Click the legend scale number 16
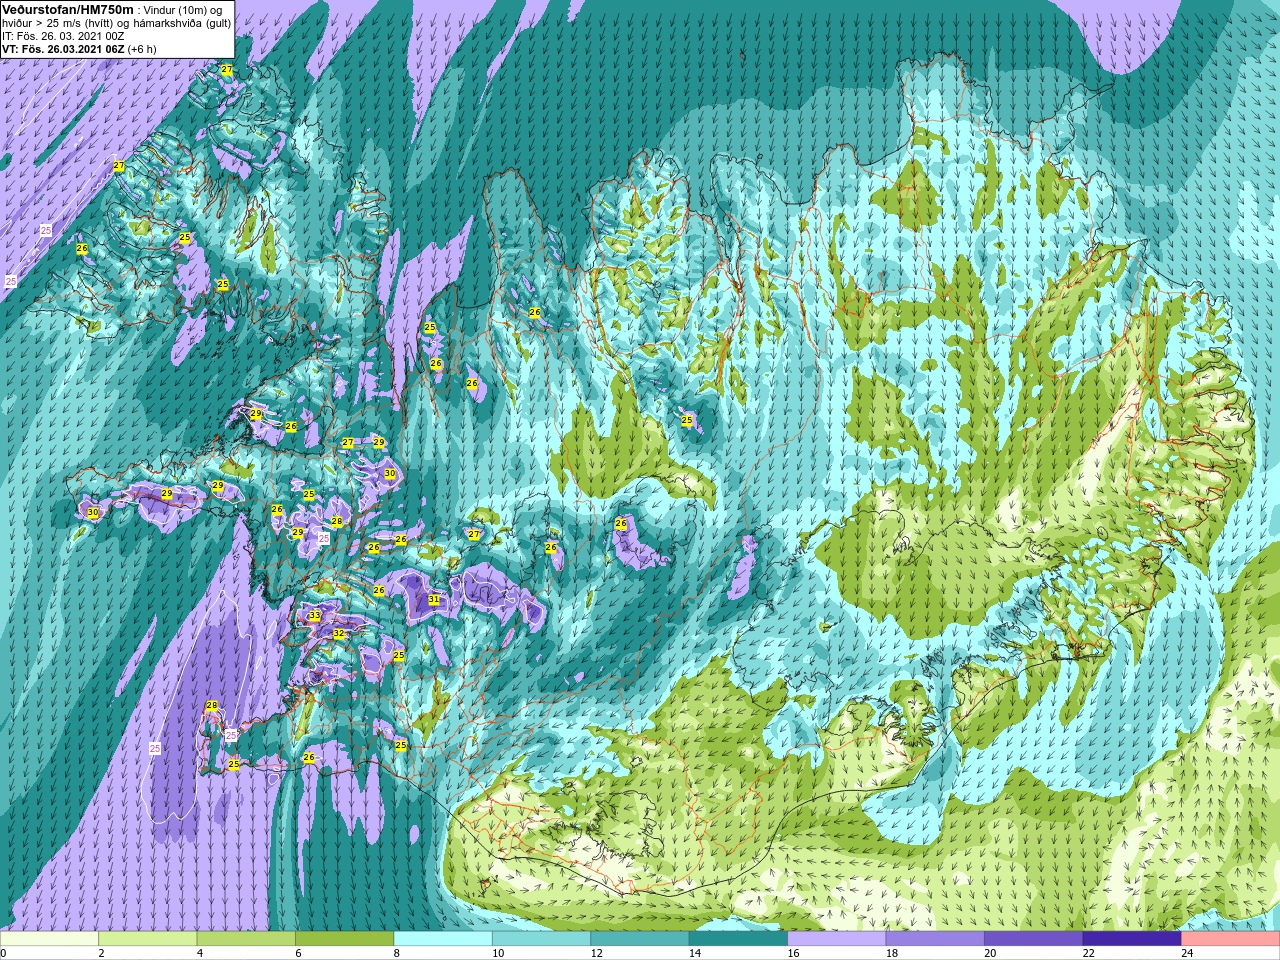The width and height of the screenshot is (1280, 960). [x=794, y=954]
